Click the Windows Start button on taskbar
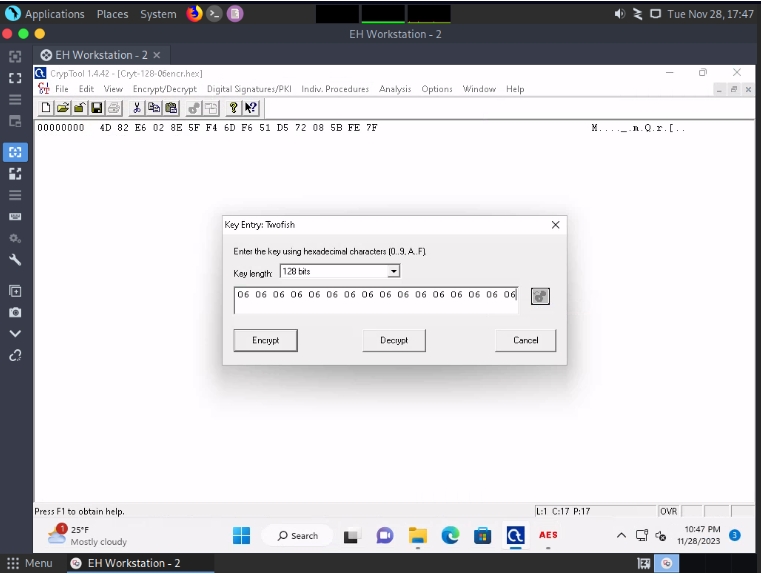Viewport: 761px width, 574px height. tap(242, 535)
